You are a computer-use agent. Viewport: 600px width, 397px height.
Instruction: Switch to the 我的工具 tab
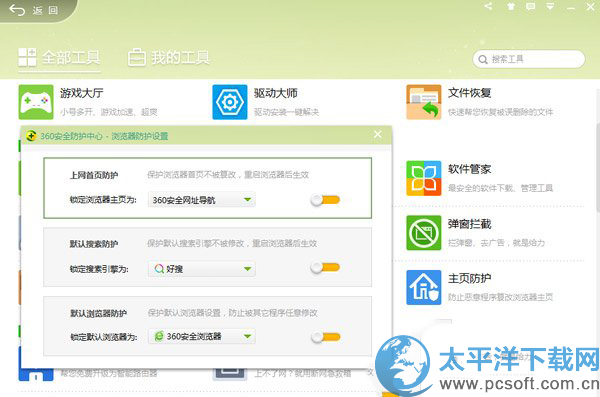point(169,58)
